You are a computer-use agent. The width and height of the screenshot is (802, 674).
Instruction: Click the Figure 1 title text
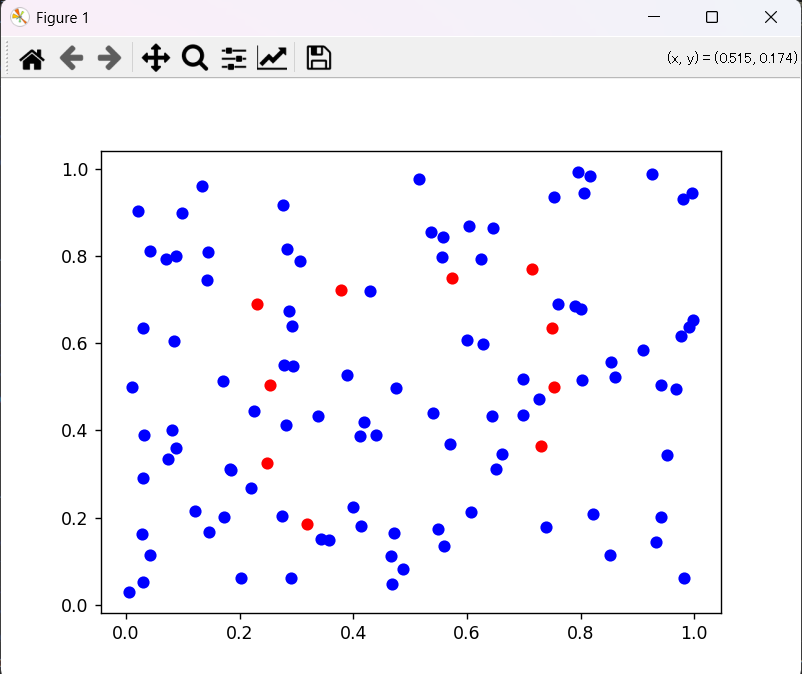pyautogui.click(x=62, y=18)
